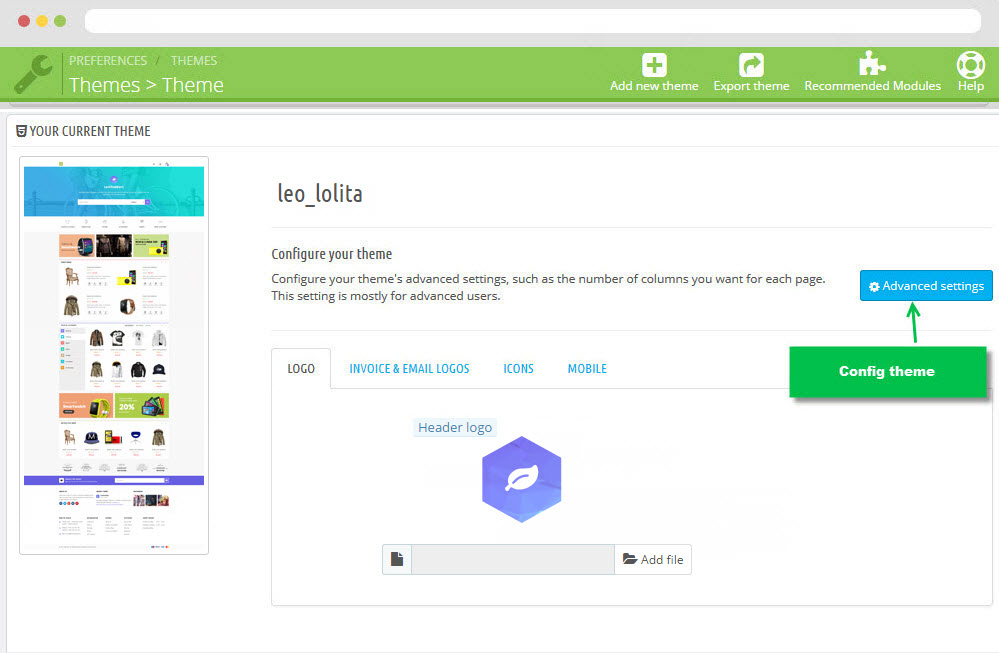Open the Advanced settings button
This screenshot has height=653, width=999.
click(x=926, y=286)
